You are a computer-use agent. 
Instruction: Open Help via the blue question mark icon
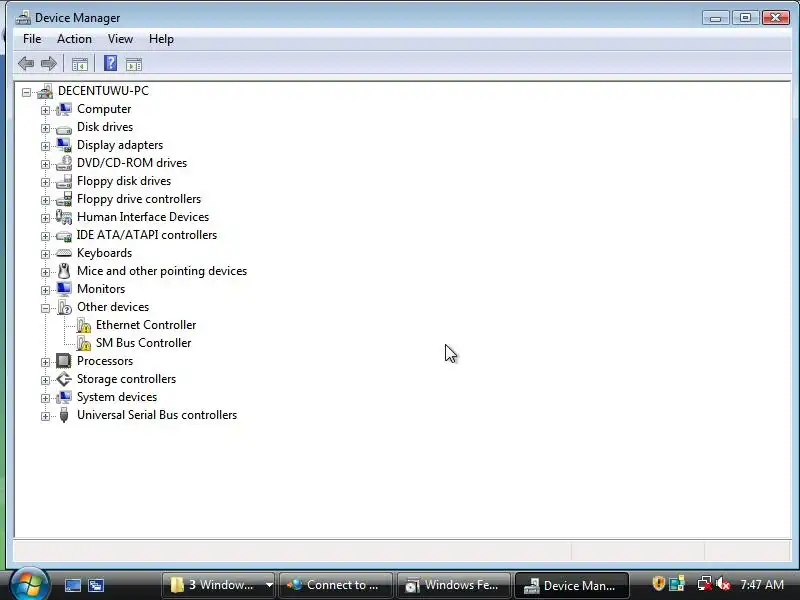pos(110,63)
